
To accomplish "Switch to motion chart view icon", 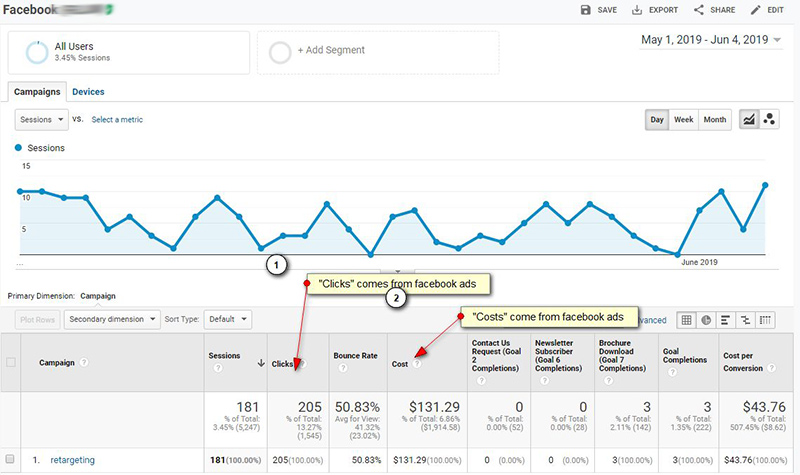I will tap(769, 119).
